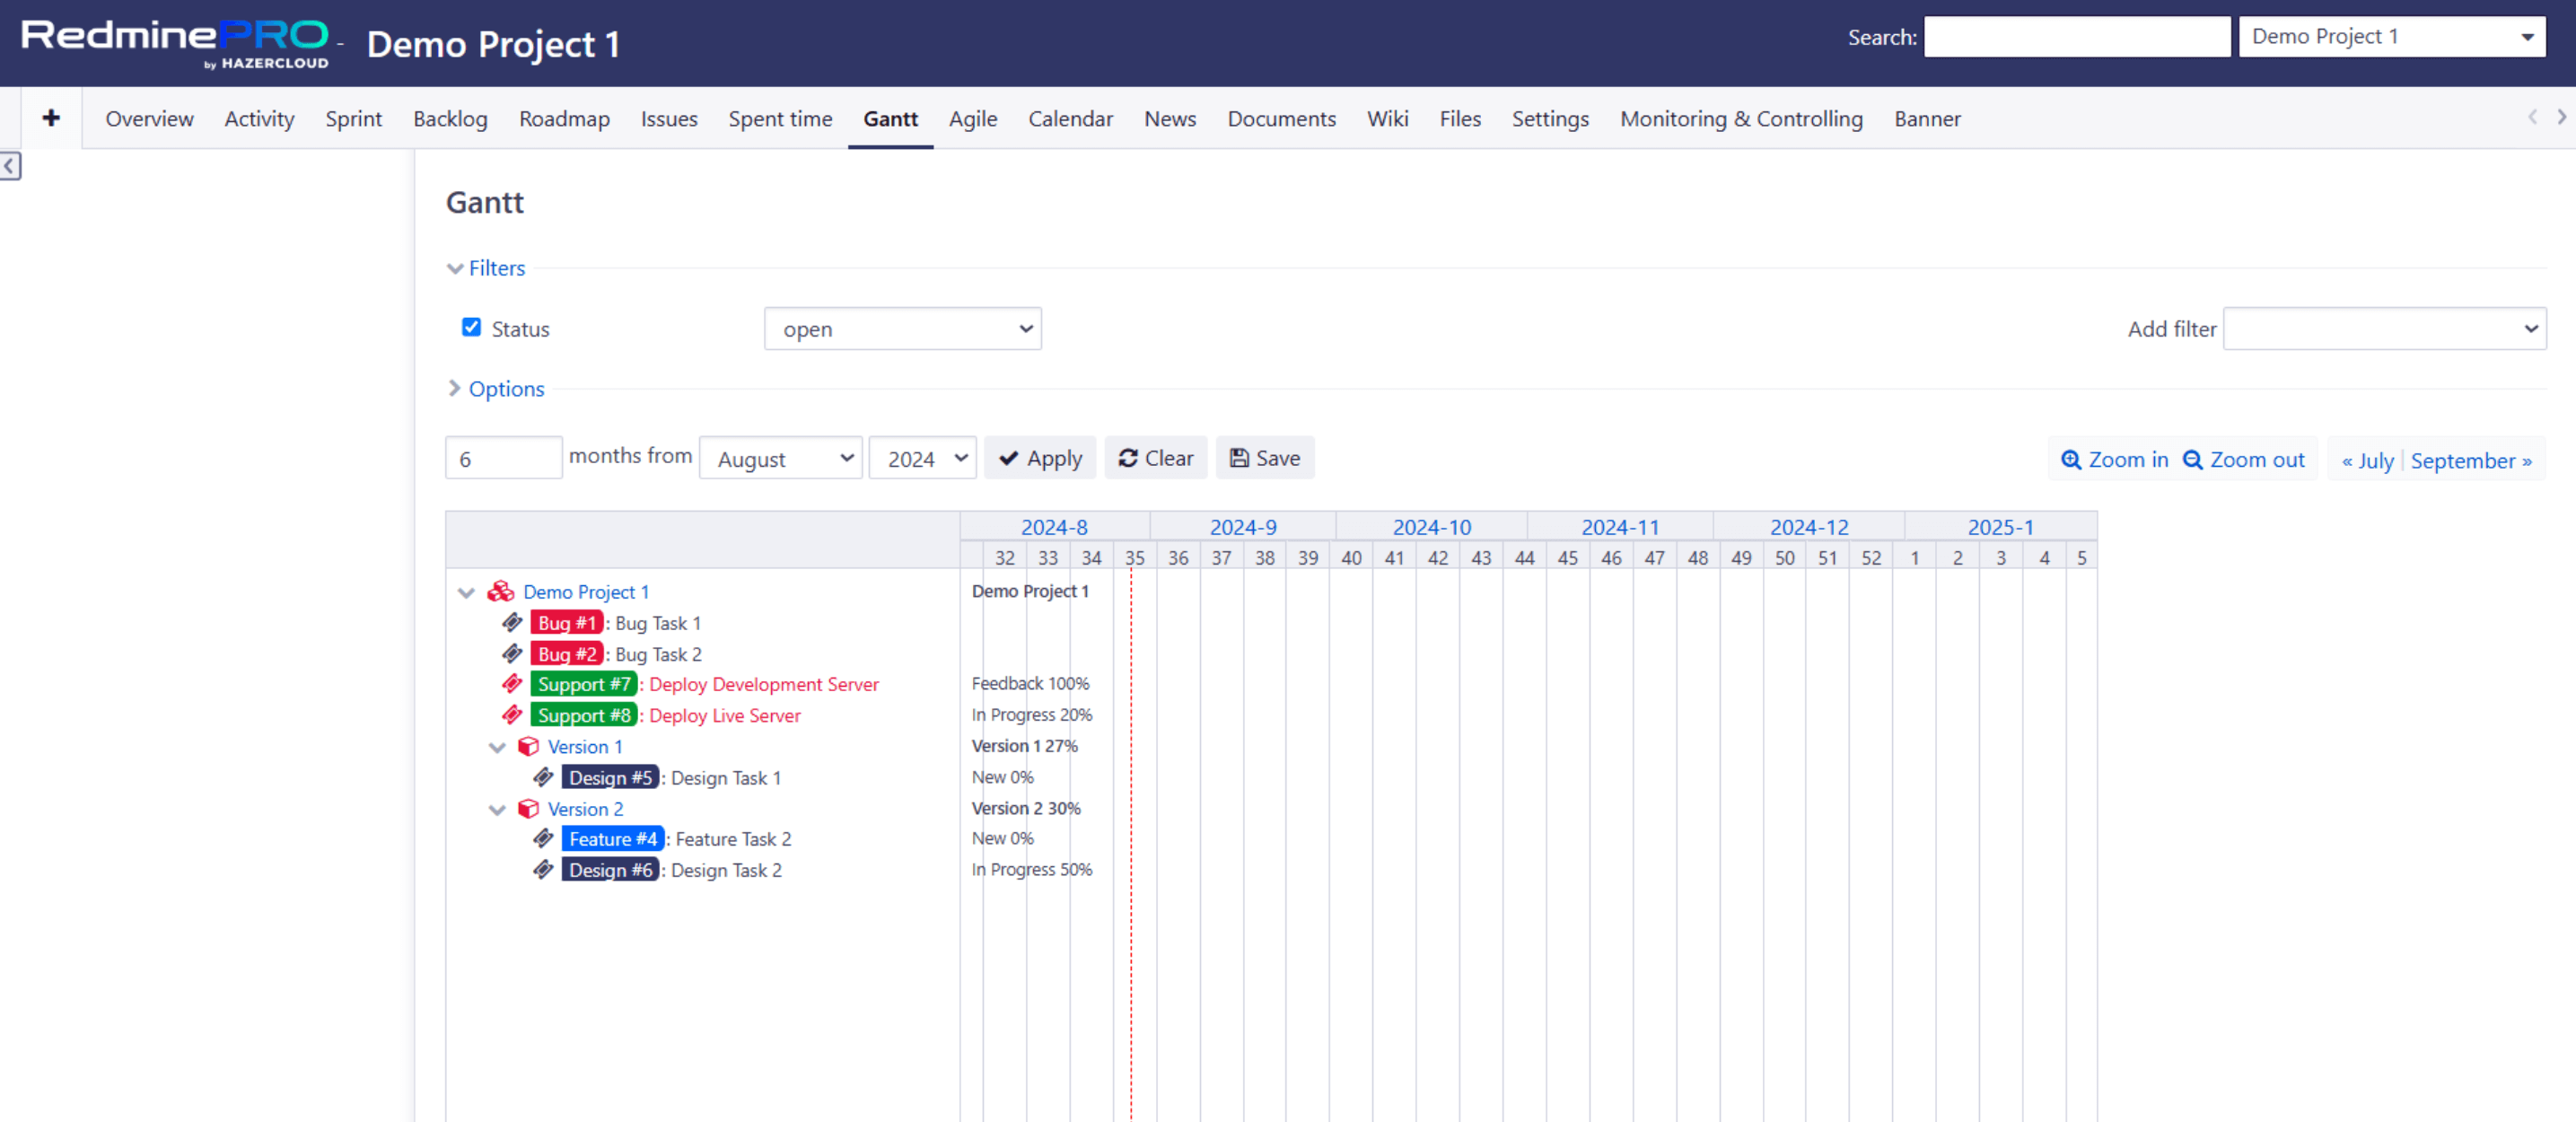Expand the Options section
The width and height of the screenshot is (2576, 1122).
tap(504, 388)
